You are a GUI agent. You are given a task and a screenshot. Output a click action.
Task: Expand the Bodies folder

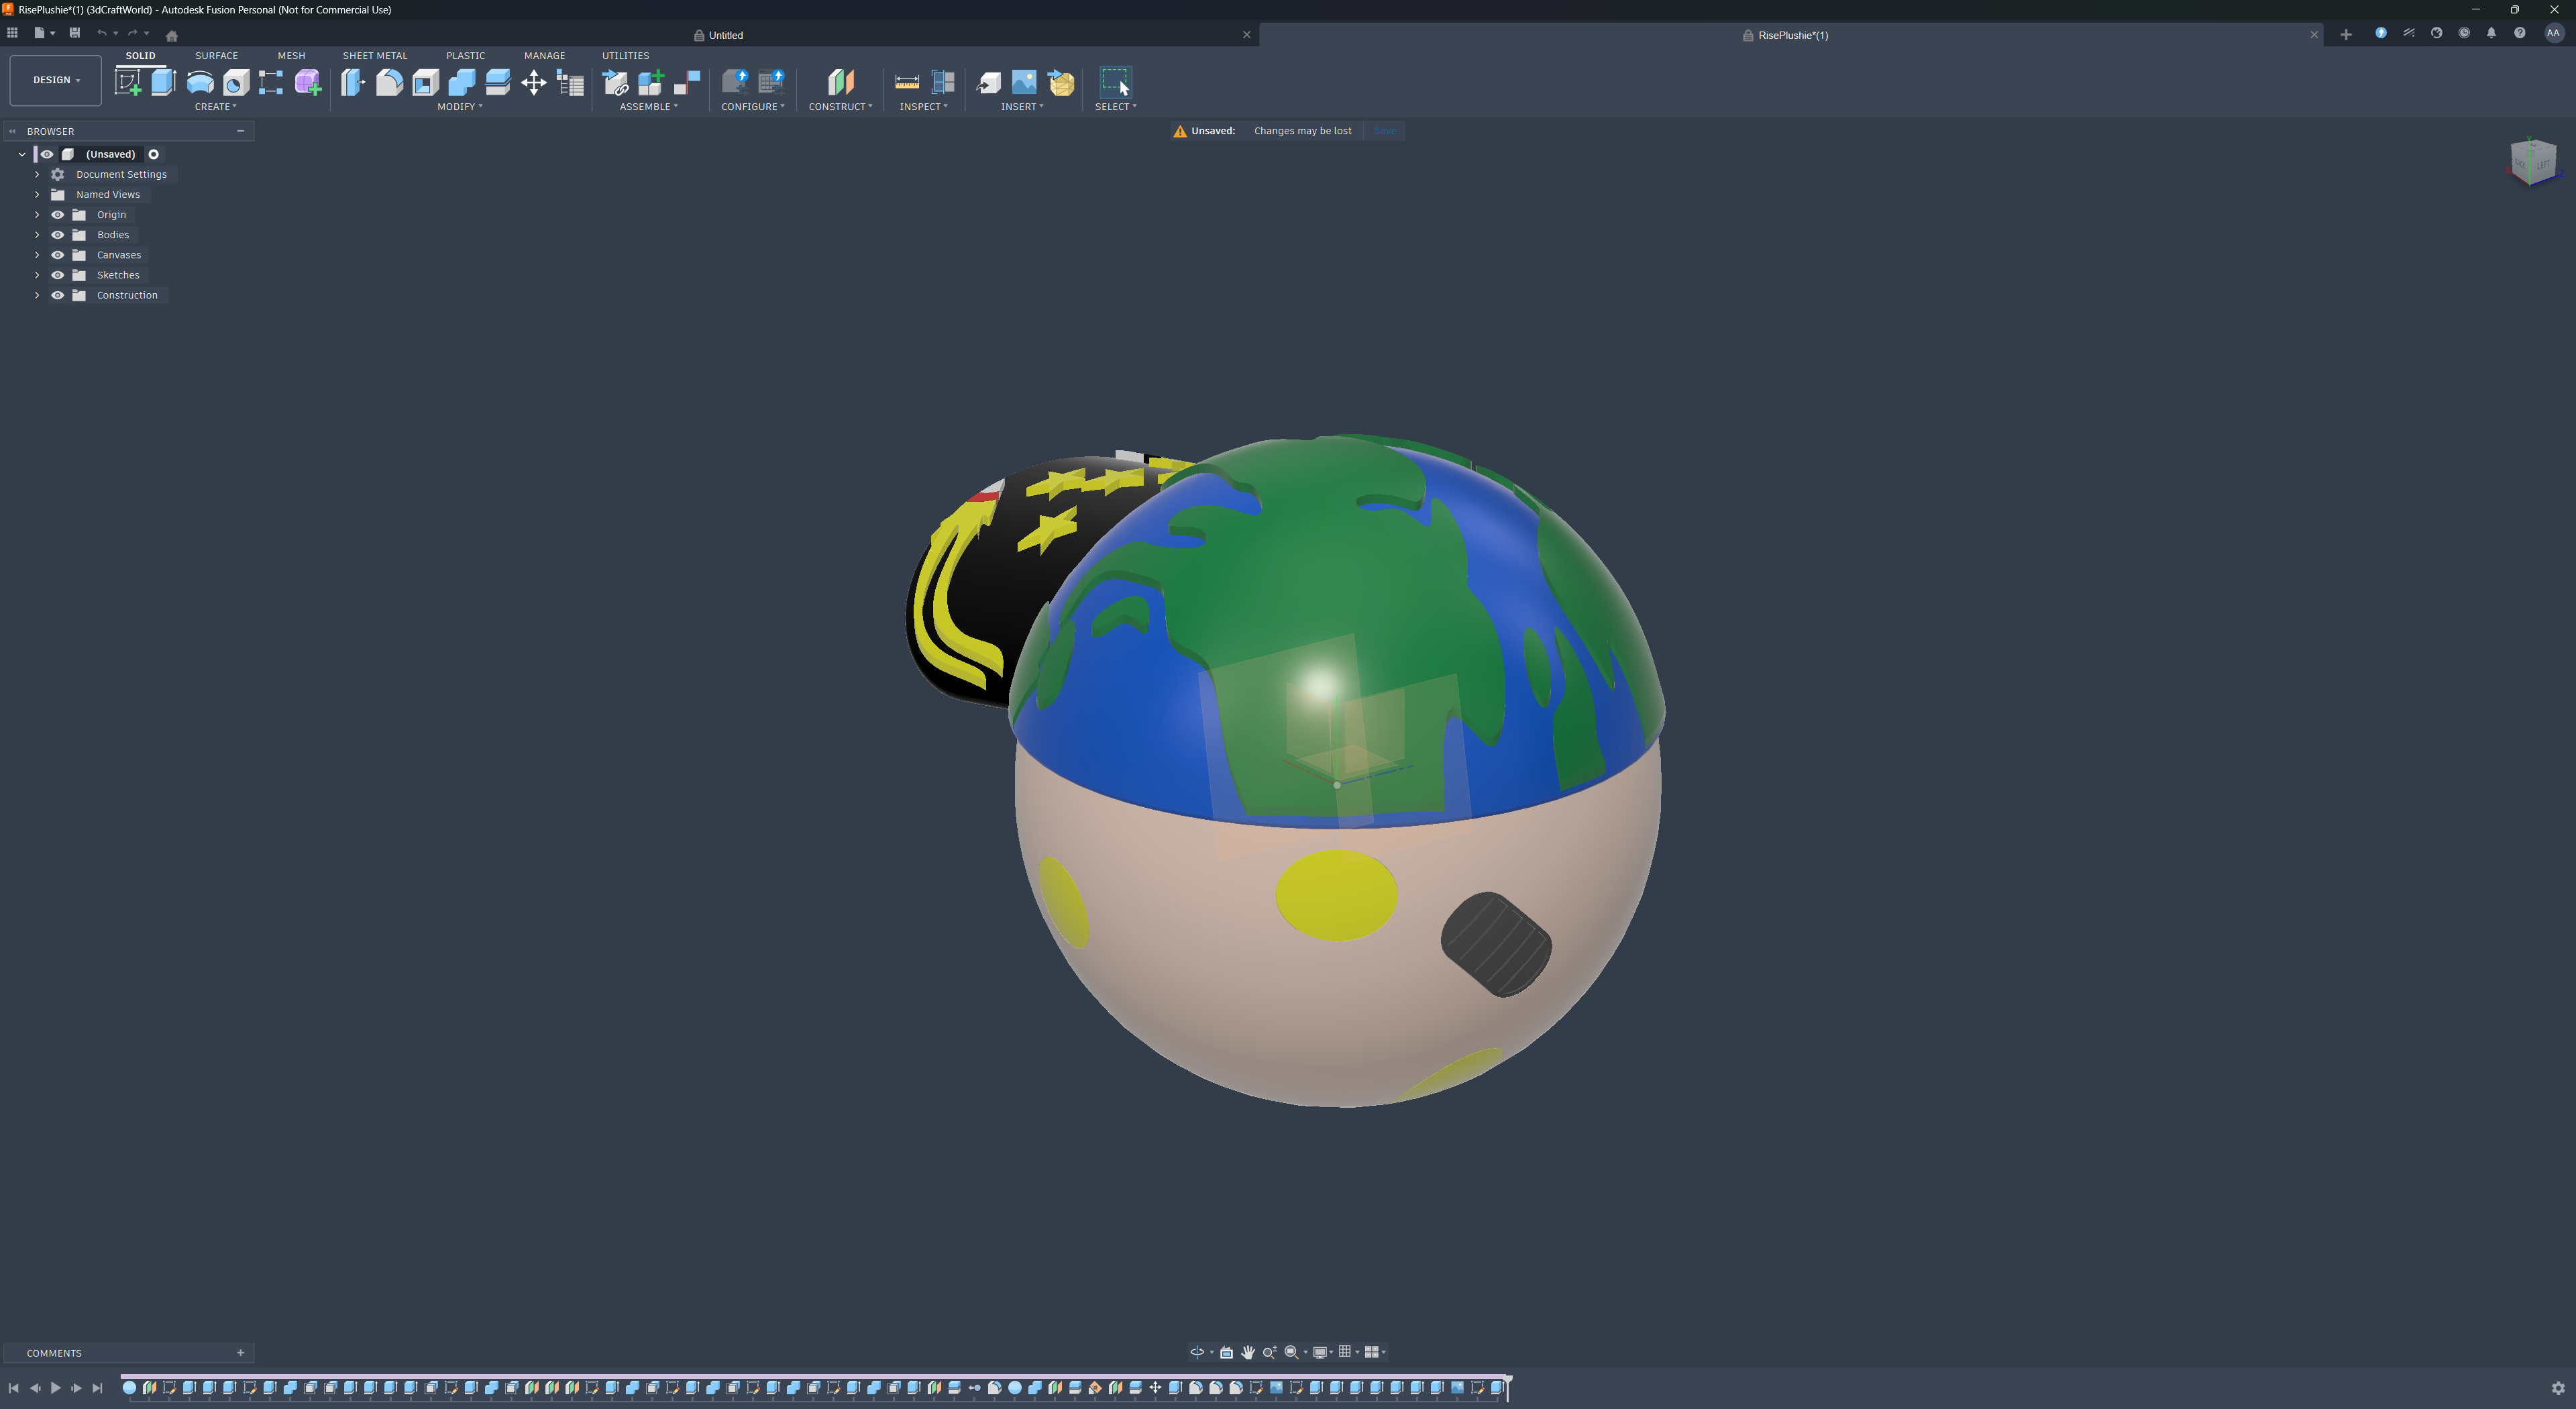pyautogui.click(x=37, y=235)
